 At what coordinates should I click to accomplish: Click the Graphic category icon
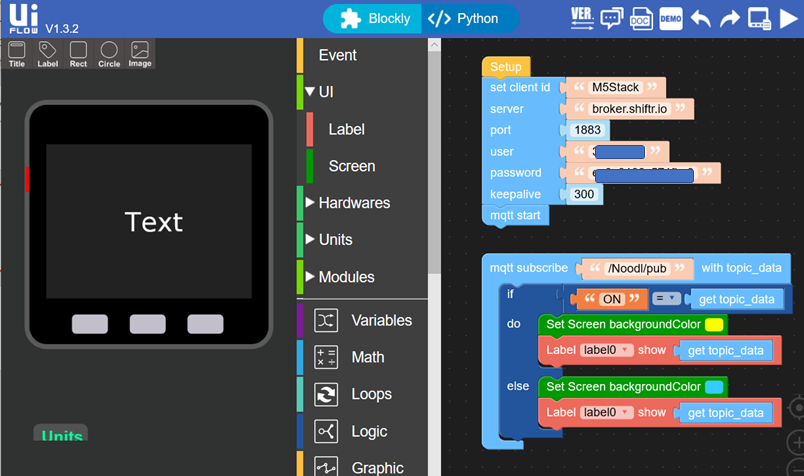click(326, 466)
